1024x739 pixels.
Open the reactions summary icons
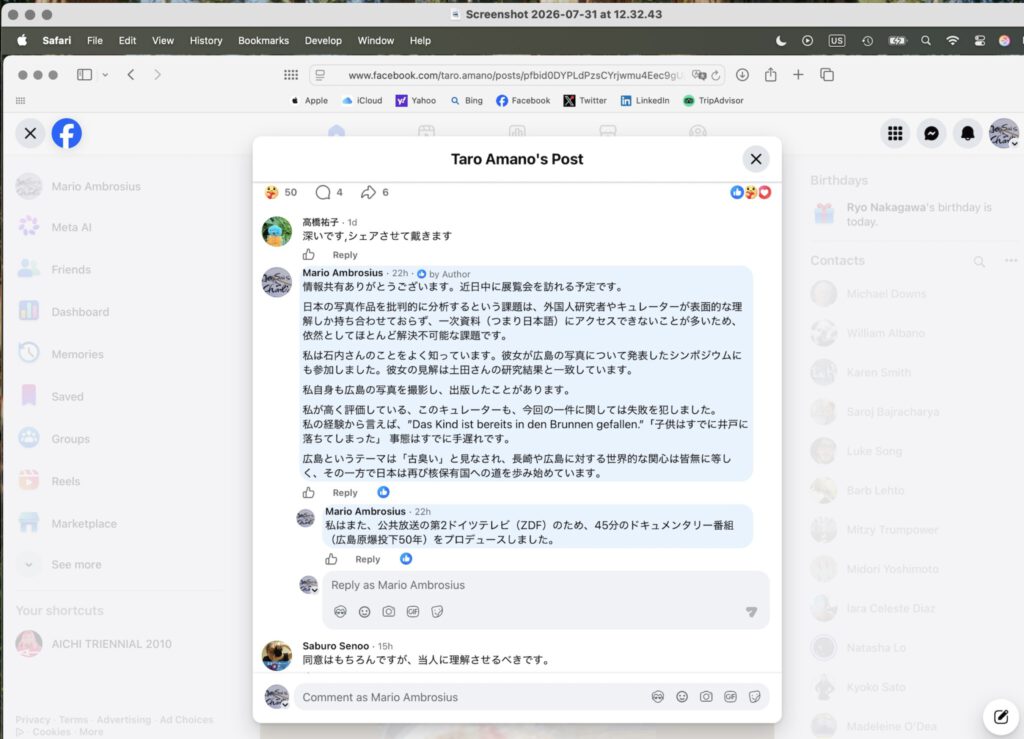[x=750, y=192]
